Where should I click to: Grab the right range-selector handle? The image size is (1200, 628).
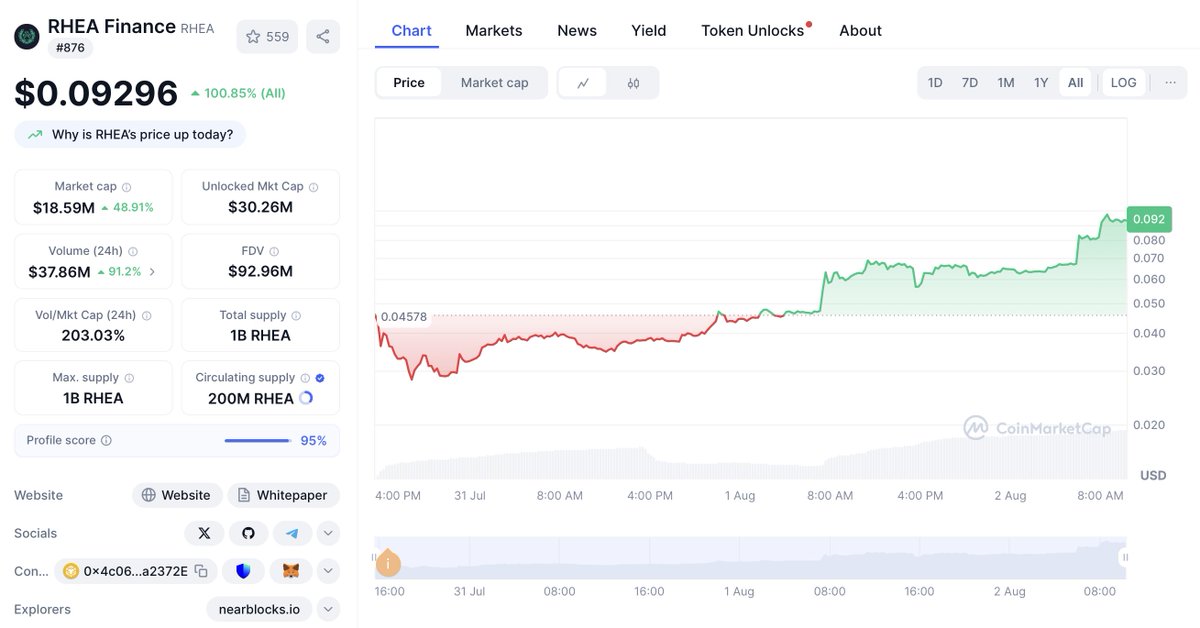click(x=1126, y=557)
